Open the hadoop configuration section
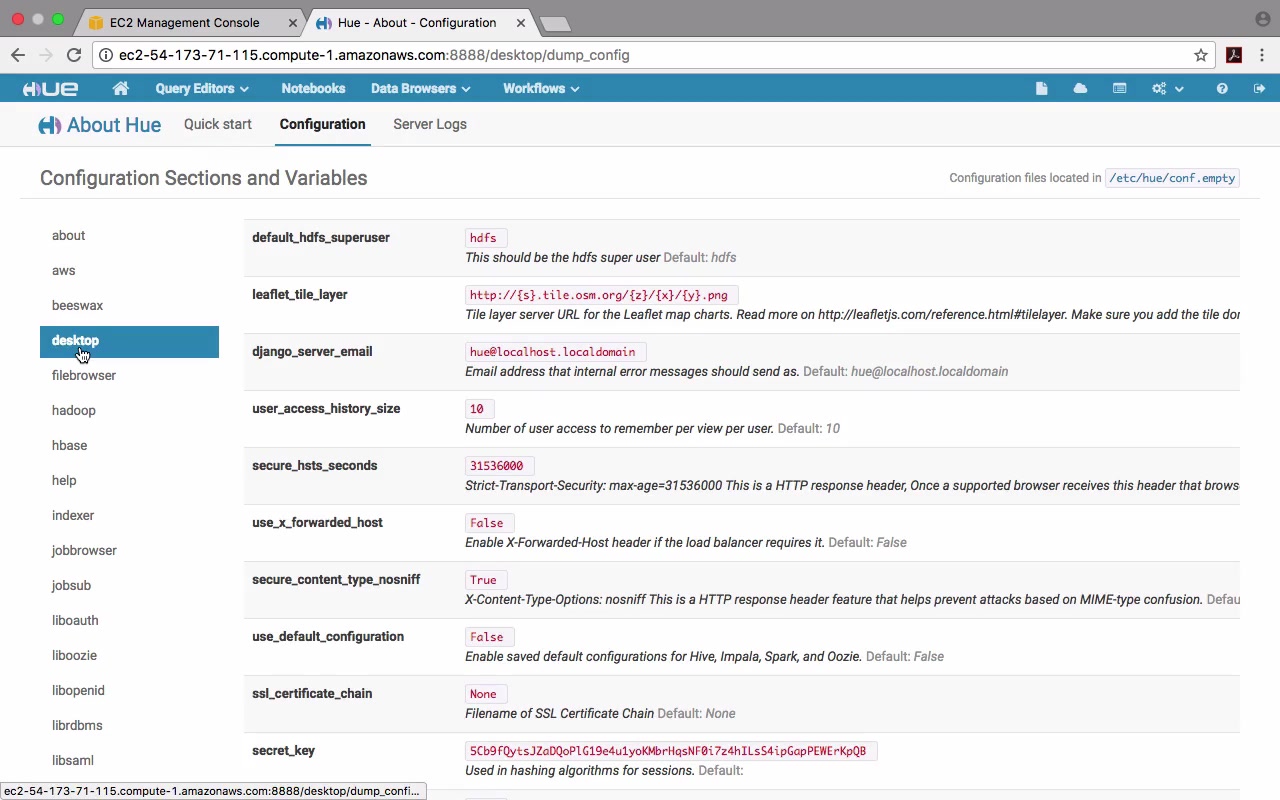 [x=74, y=411]
